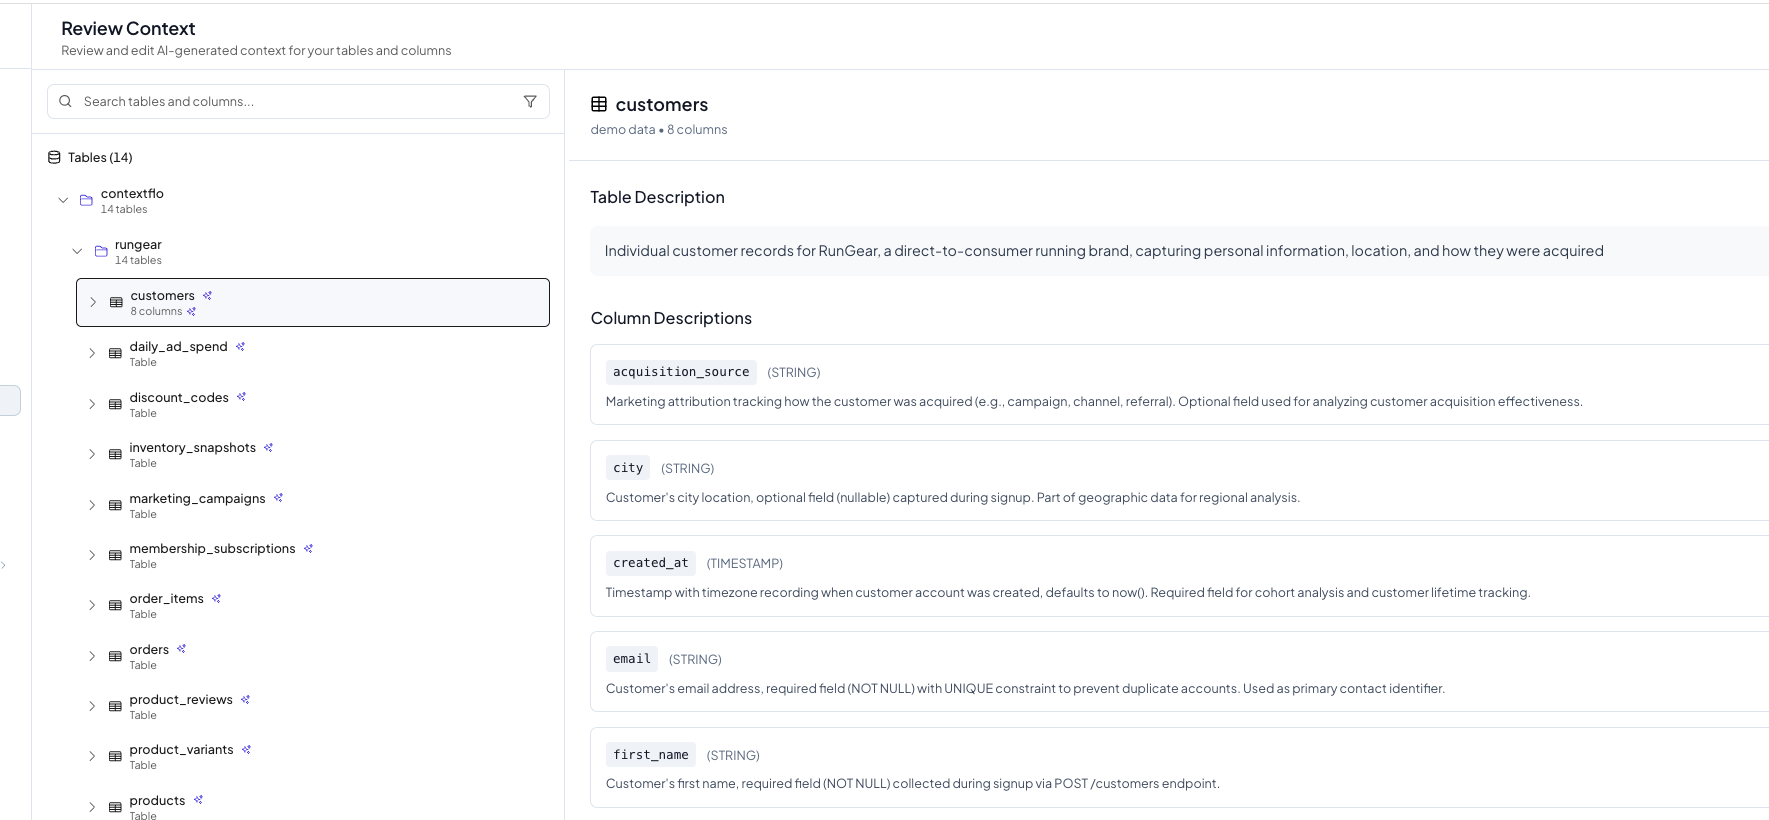Viewport: 1769px width, 820px height.
Task: Expand the daily_ad_spend table
Action: click(x=92, y=353)
